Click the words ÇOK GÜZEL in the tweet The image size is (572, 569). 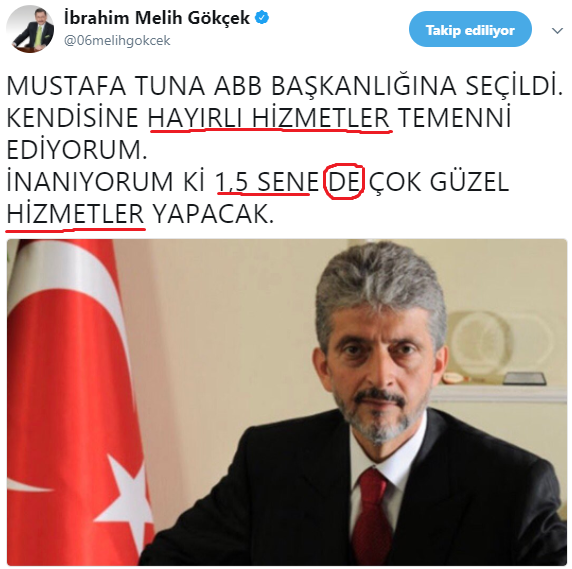coord(439,182)
